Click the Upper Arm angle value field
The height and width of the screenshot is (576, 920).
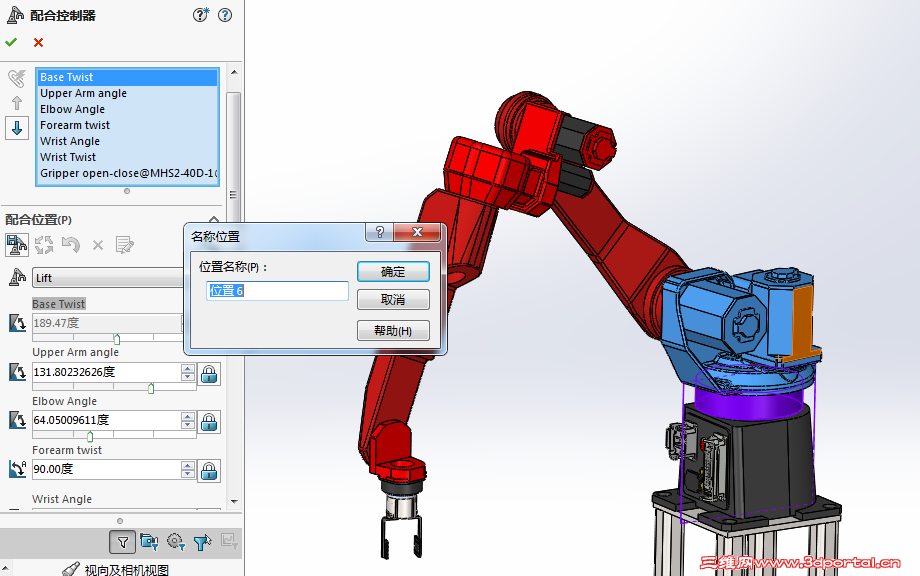pyautogui.click(x=106, y=372)
